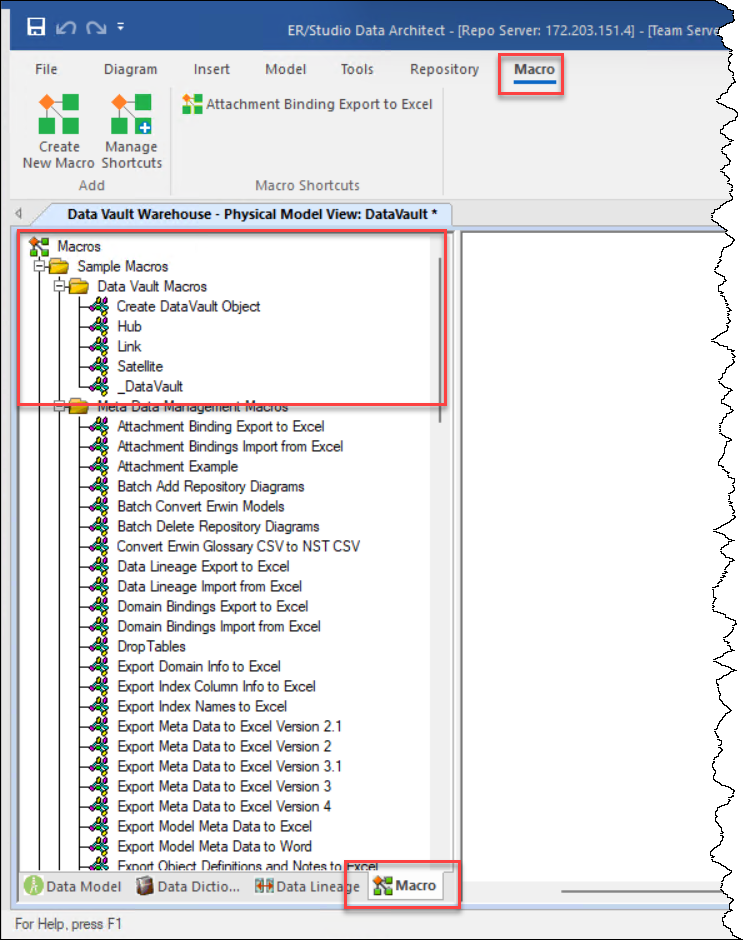Select Export Index Names to Excel macro
The width and height of the screenshot is (744, 940).
202,706
